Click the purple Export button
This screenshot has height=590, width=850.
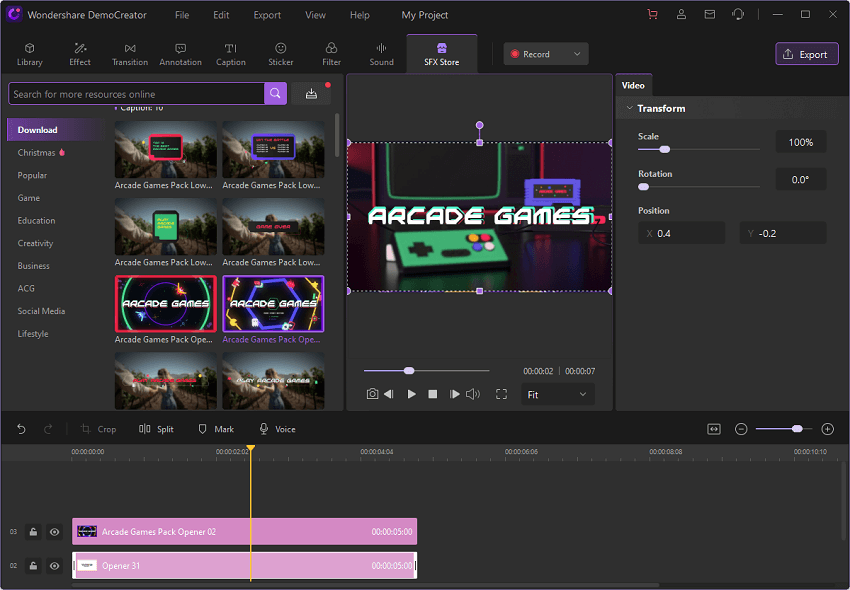[x=806, y=54]
